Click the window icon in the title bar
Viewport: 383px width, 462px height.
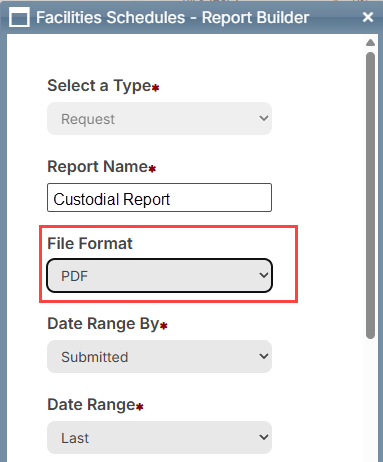[19, 17]
